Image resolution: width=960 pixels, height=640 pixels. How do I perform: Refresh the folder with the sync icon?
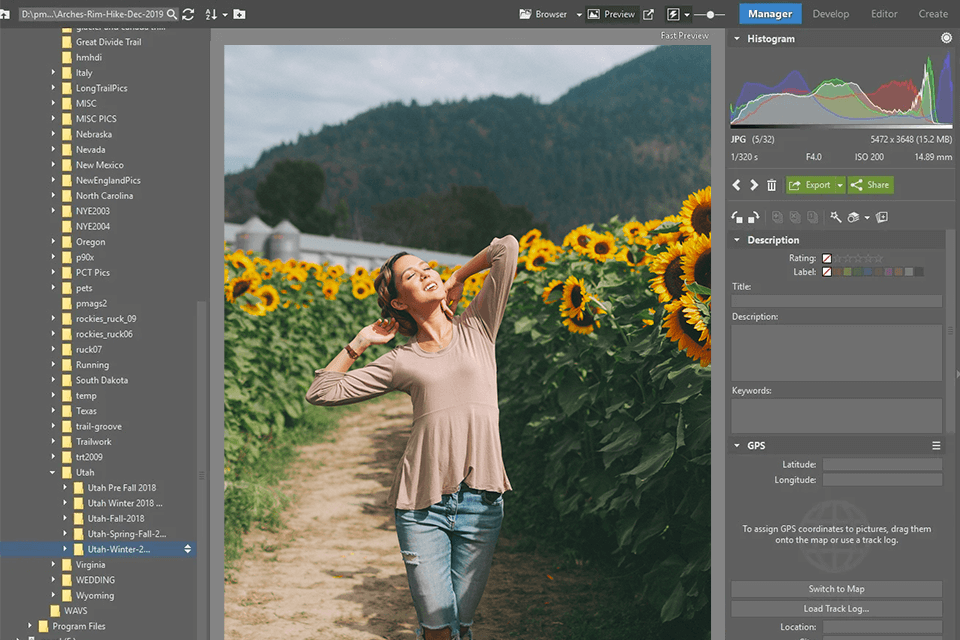pyautogui.click(x=188, y=14)
